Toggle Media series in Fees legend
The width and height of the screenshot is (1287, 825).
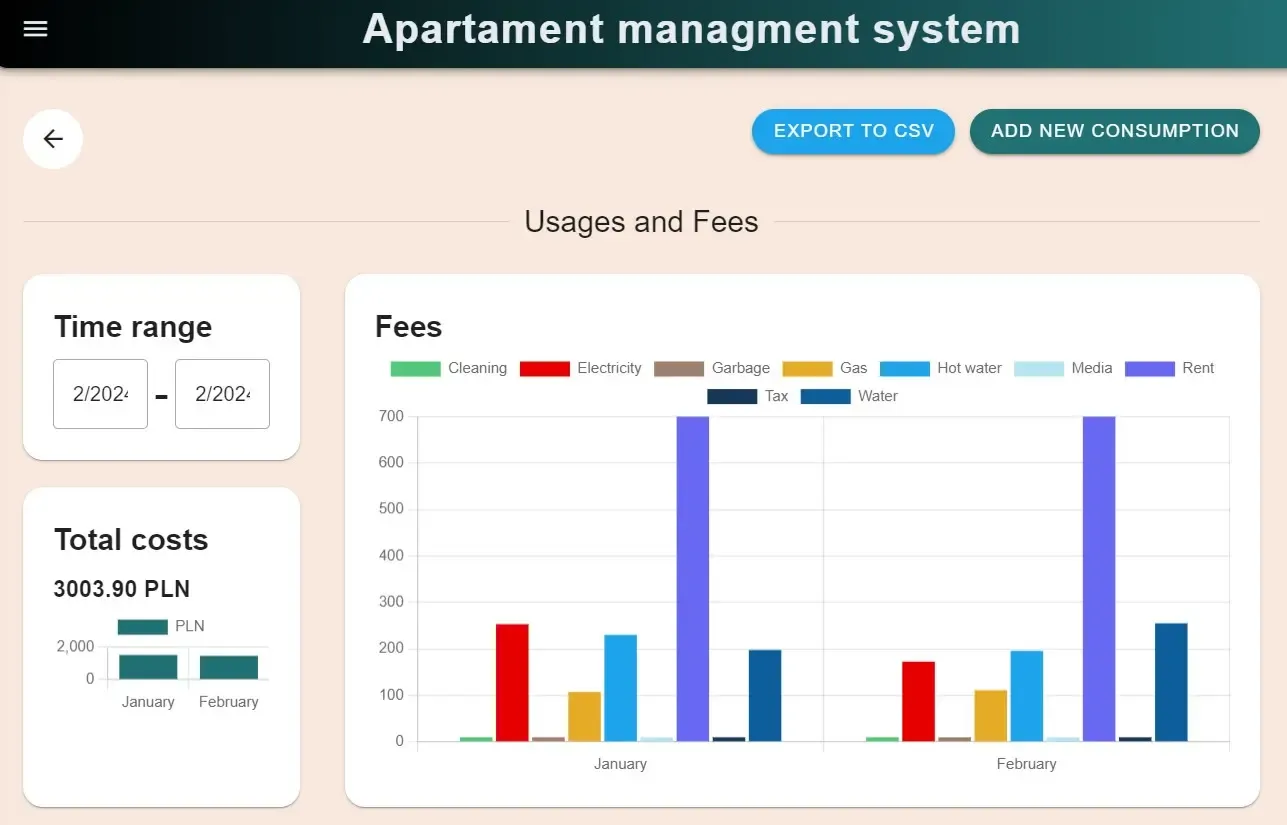click(1063, 368)
